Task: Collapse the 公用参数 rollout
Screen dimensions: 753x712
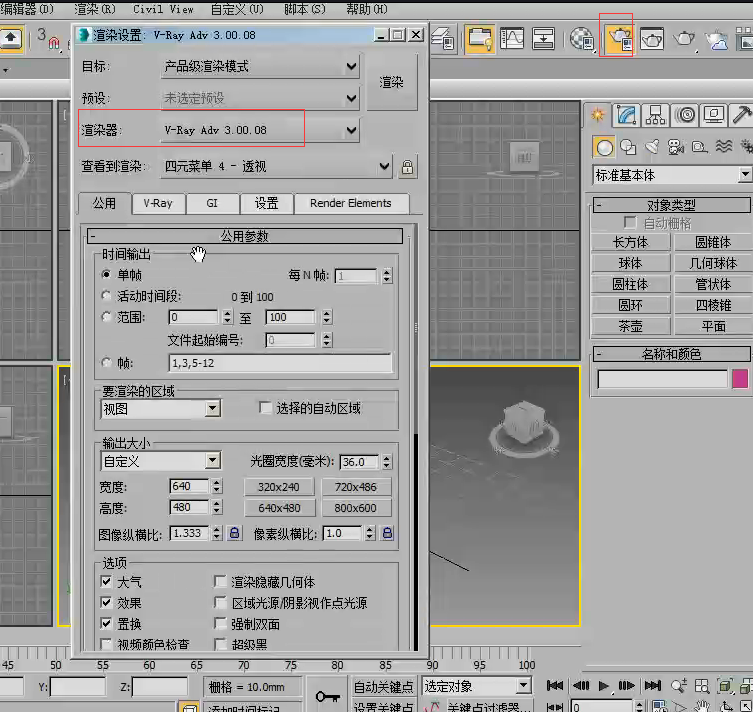Action: 245,236
